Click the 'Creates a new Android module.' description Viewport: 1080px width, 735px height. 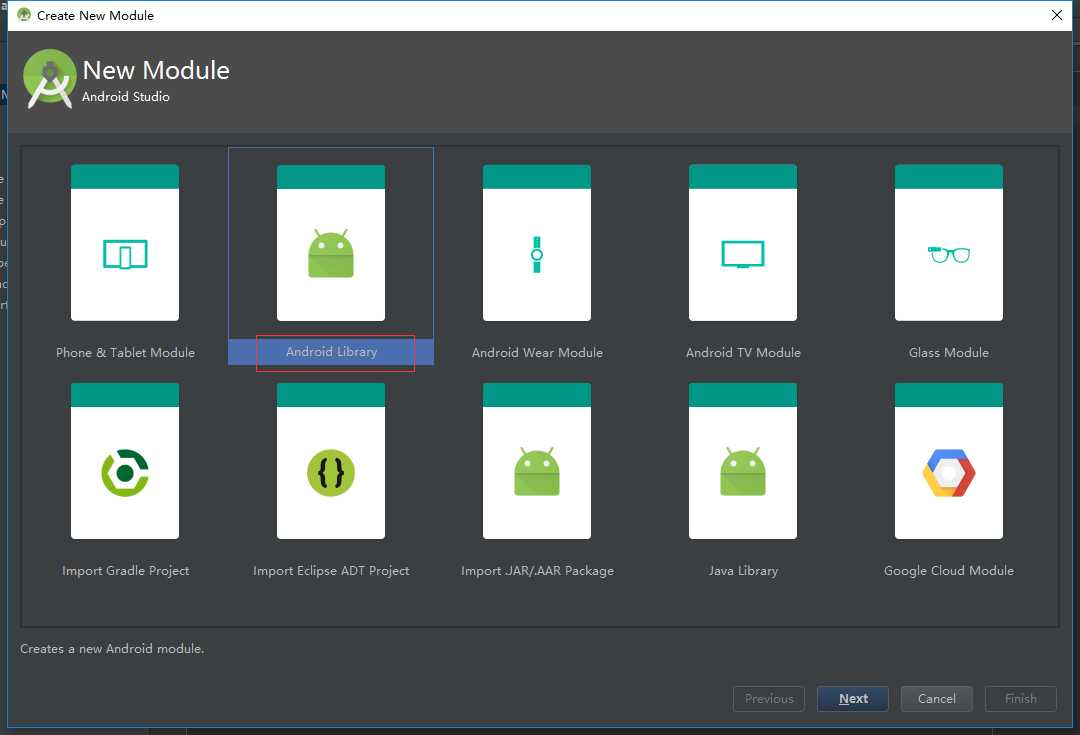tap(112, 649)
